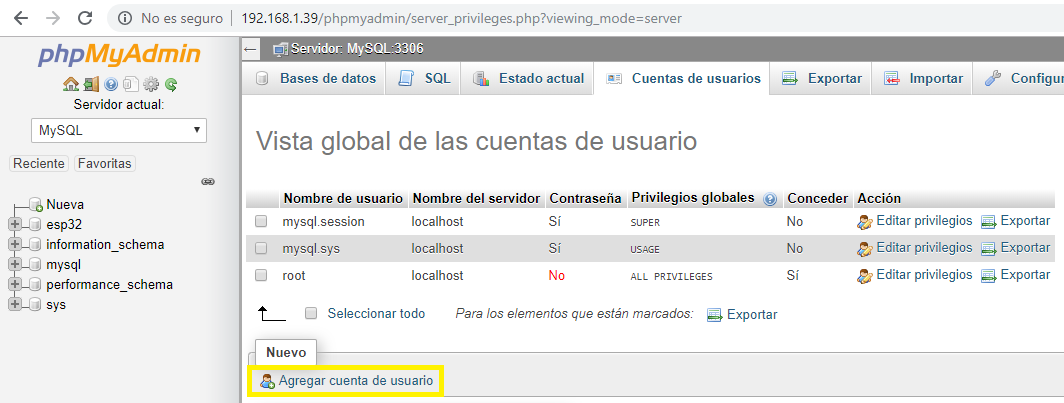Expand the esp32 database tree node
The image size is (1064, 403).
15,225
